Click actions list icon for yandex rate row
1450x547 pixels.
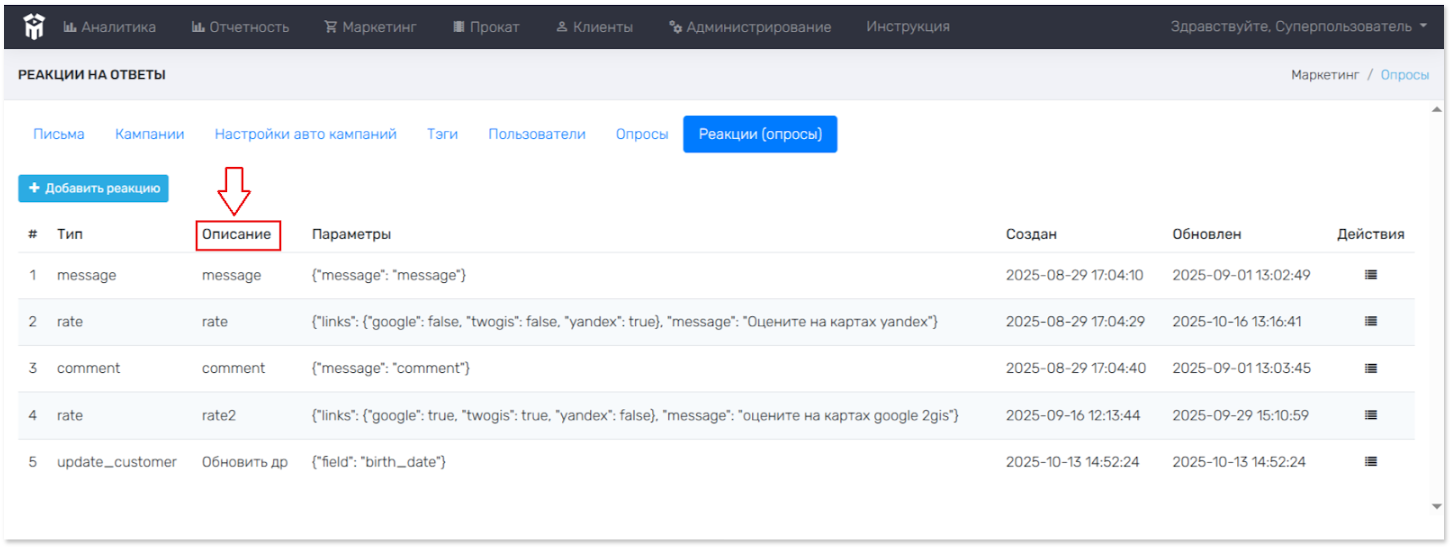coord(1370,322)
